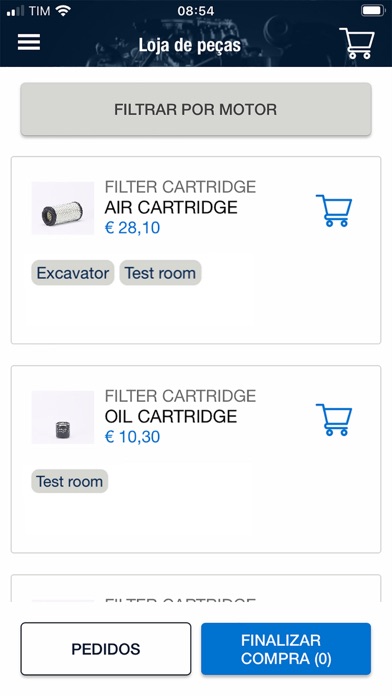The image size is (392, 696).
Task: Tap the € 10,30 price
Action: pos(132,437)
